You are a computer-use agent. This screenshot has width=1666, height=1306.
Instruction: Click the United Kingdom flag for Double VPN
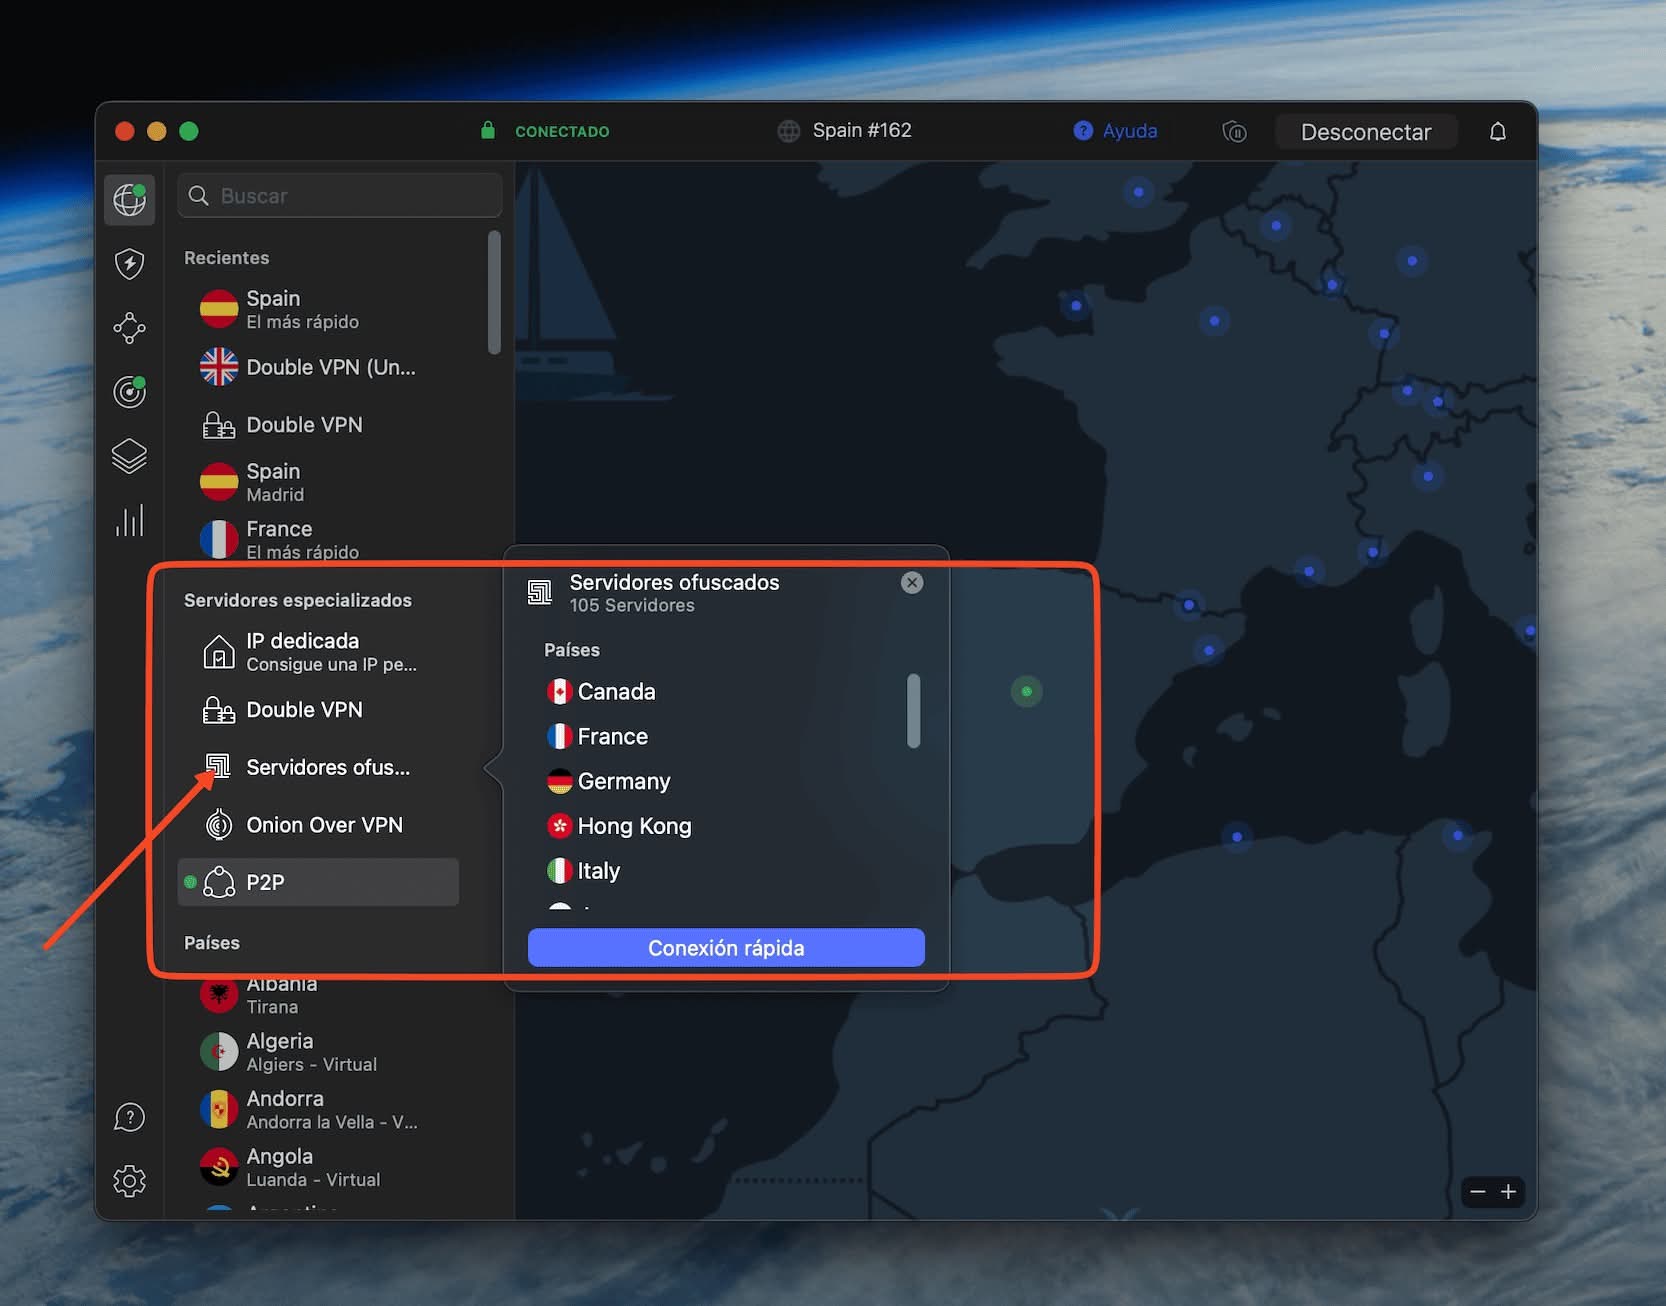[x=219, y=367]
